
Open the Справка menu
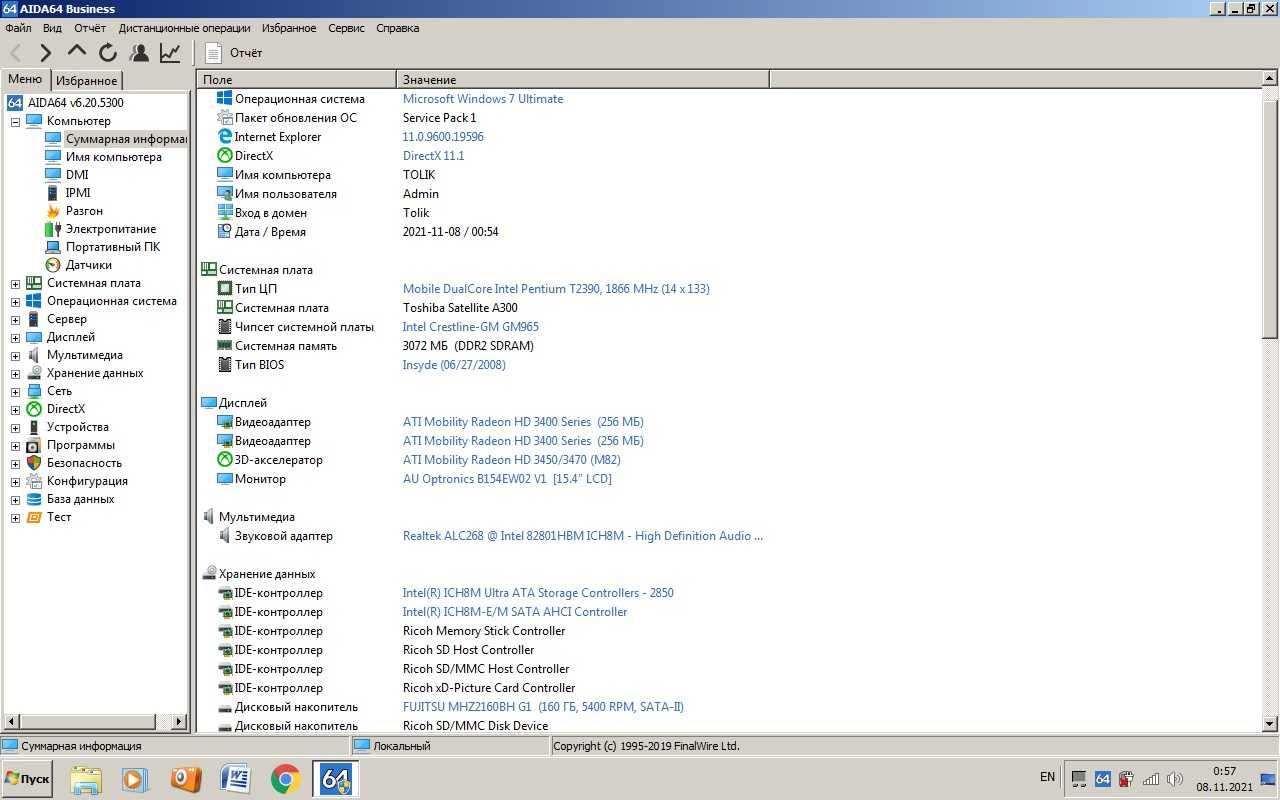tap(397, 28)
